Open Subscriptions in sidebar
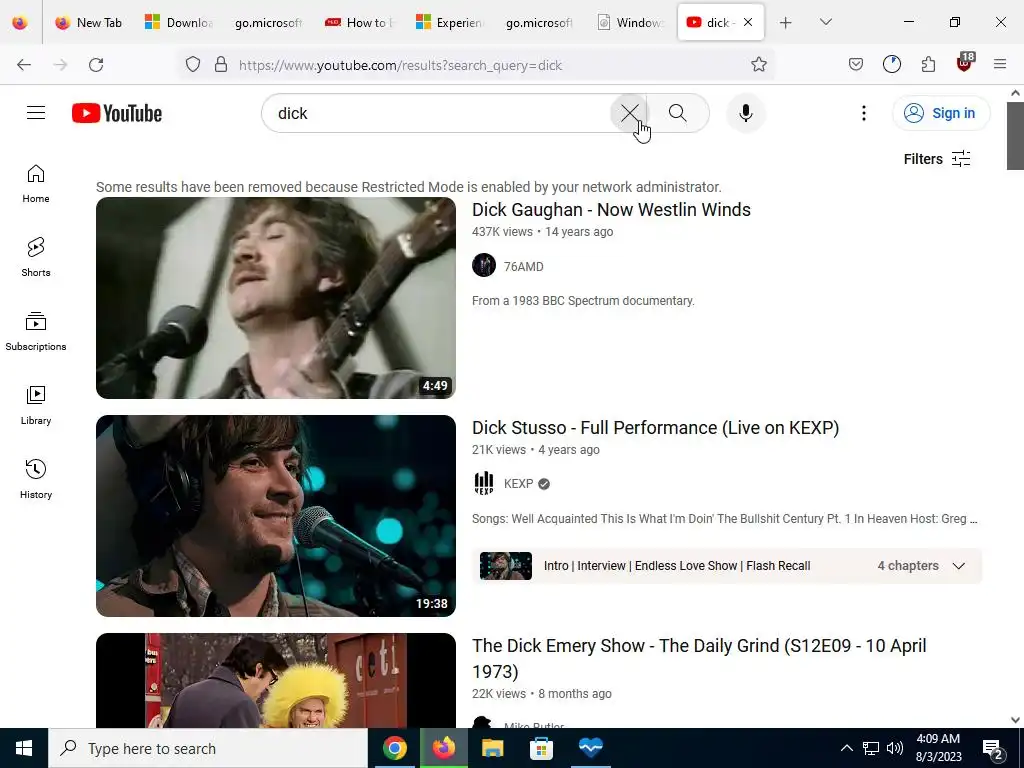Image resolution: width=1024 pixels, height=768 pixels. [x=36, y=331]
